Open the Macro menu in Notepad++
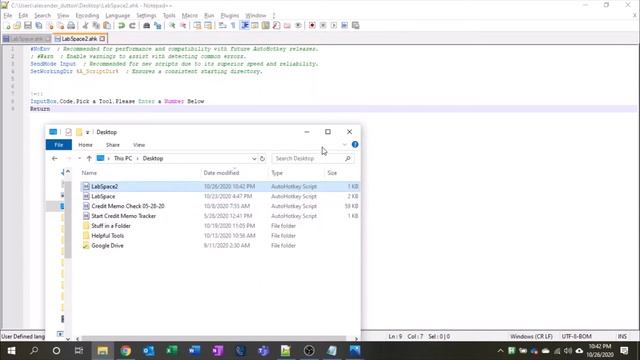640x360 pixels. click(x=189, y=16)
